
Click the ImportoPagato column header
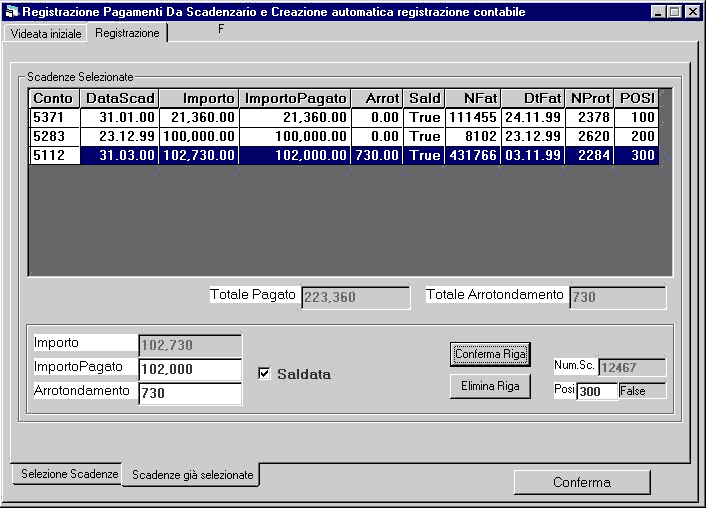click(295, 98)
